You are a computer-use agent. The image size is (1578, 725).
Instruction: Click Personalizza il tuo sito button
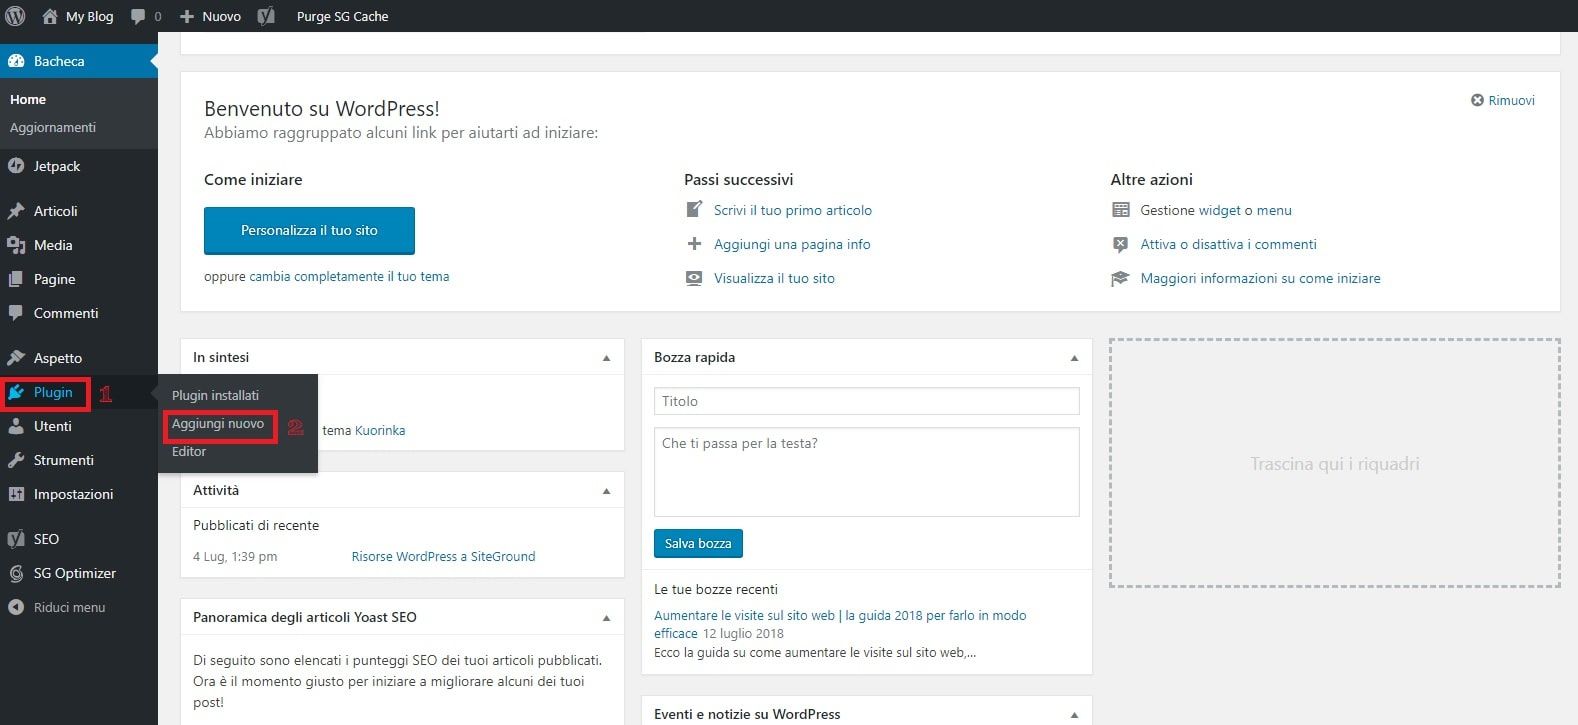click(x=309, y=231)
